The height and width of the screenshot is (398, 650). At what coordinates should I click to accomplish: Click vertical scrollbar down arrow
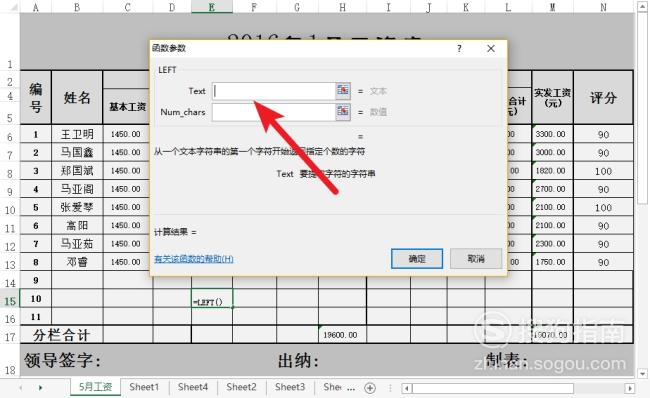(643, 373)
